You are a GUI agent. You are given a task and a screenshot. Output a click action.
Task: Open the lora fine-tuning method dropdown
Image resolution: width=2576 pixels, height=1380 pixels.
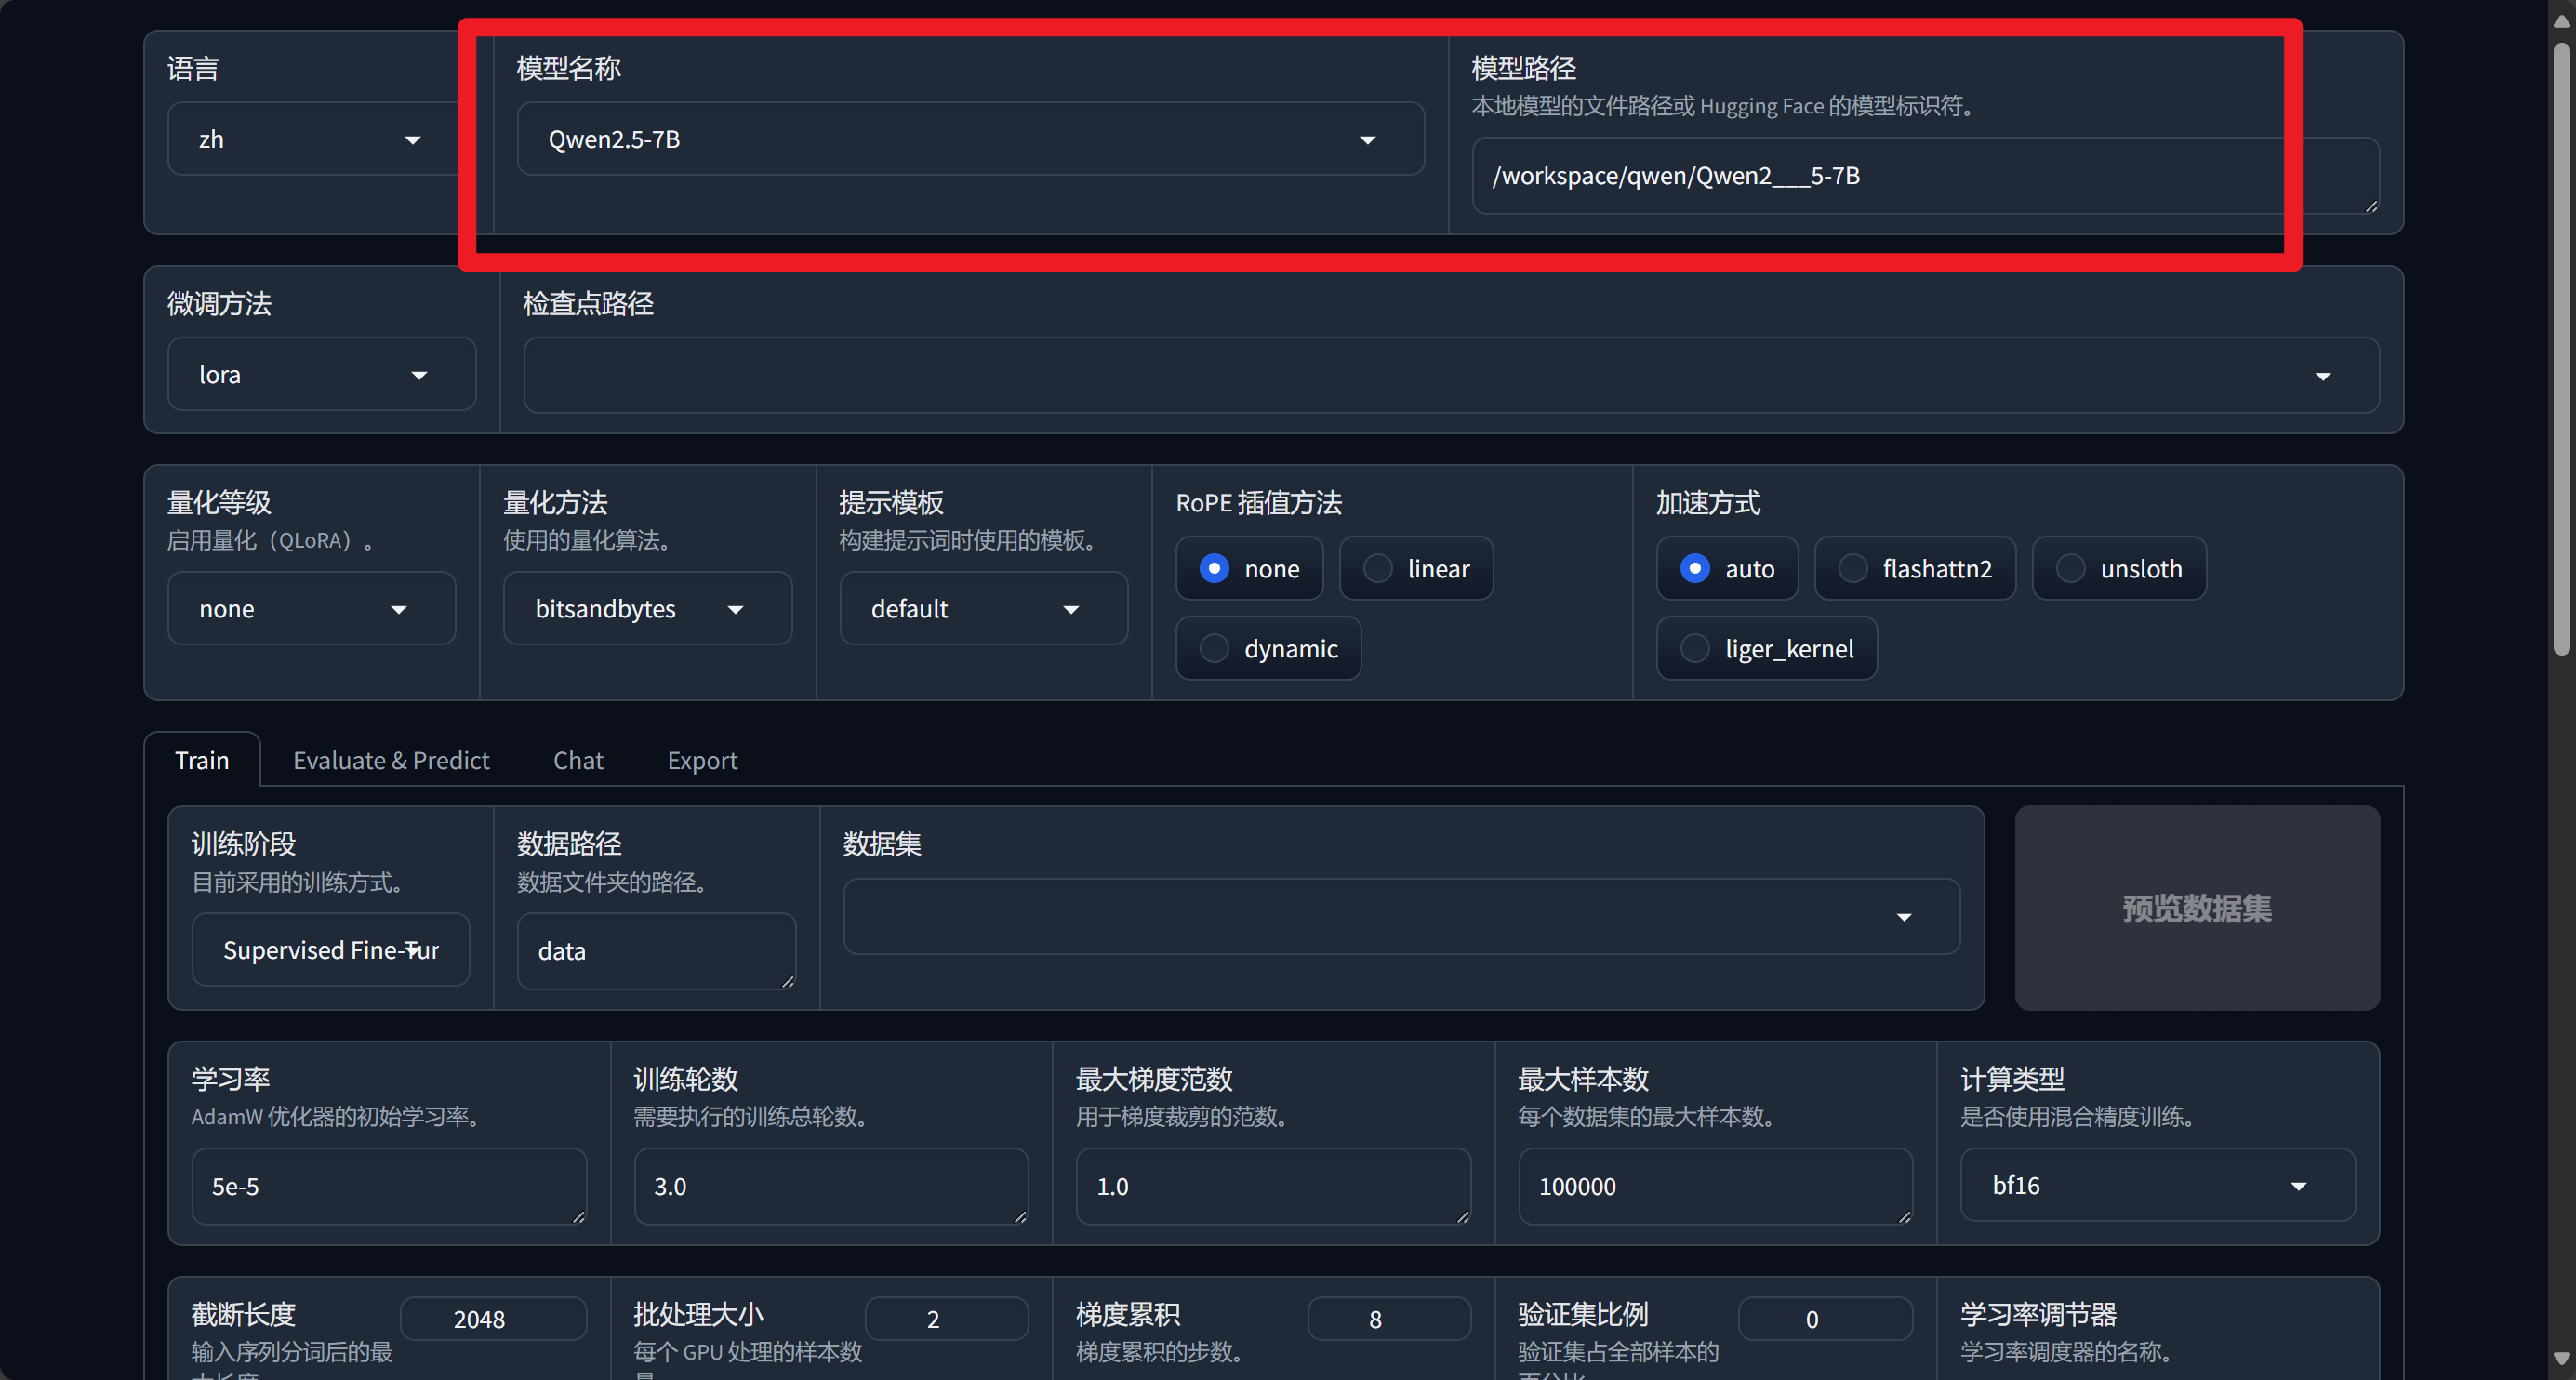[x=419, y=375]
